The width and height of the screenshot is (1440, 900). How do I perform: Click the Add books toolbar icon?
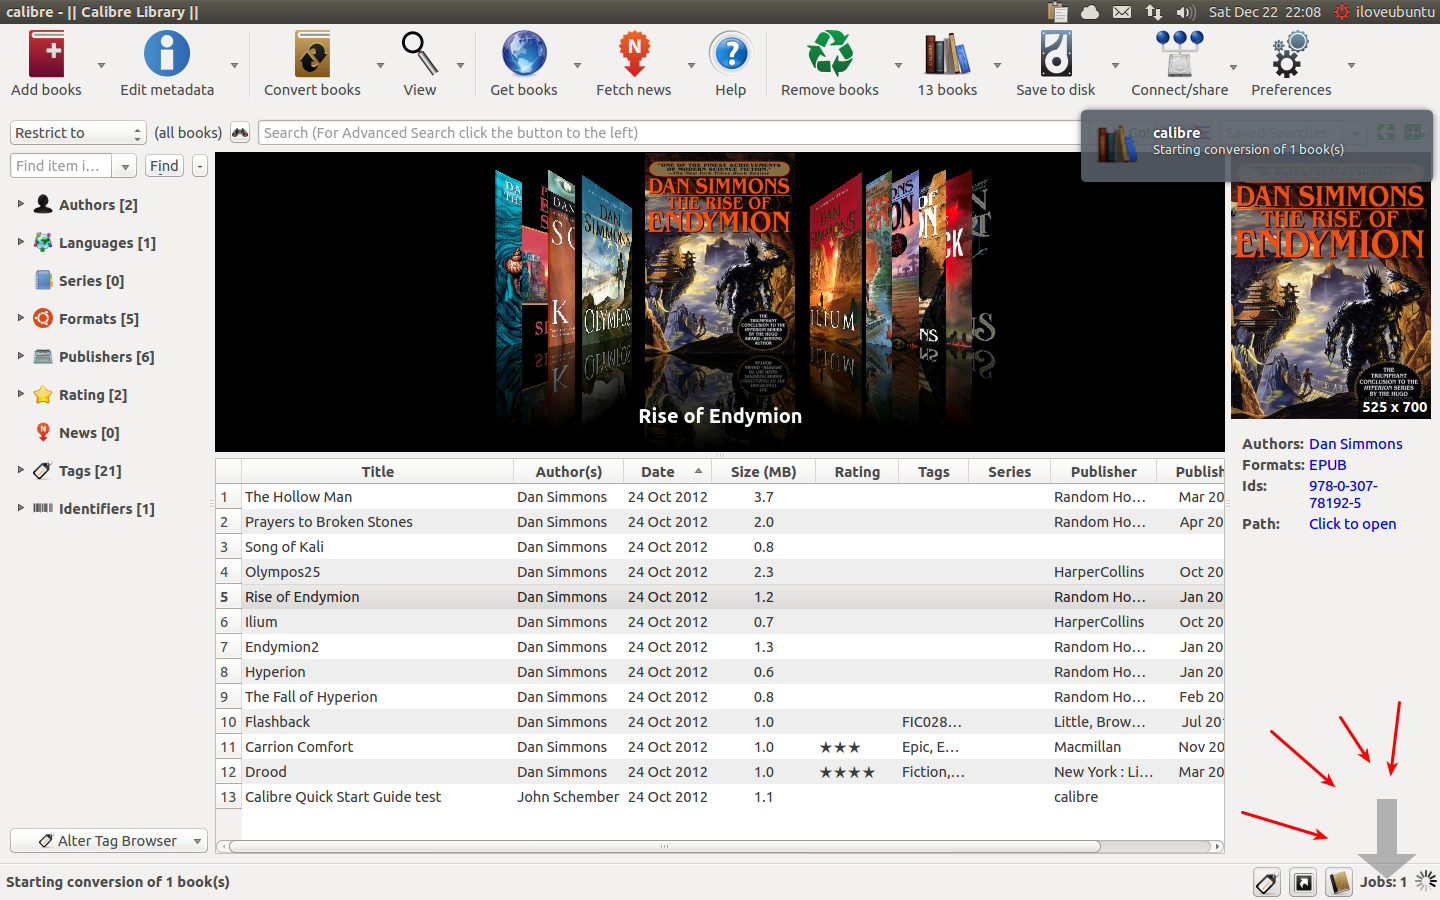[x=46, y=54]
